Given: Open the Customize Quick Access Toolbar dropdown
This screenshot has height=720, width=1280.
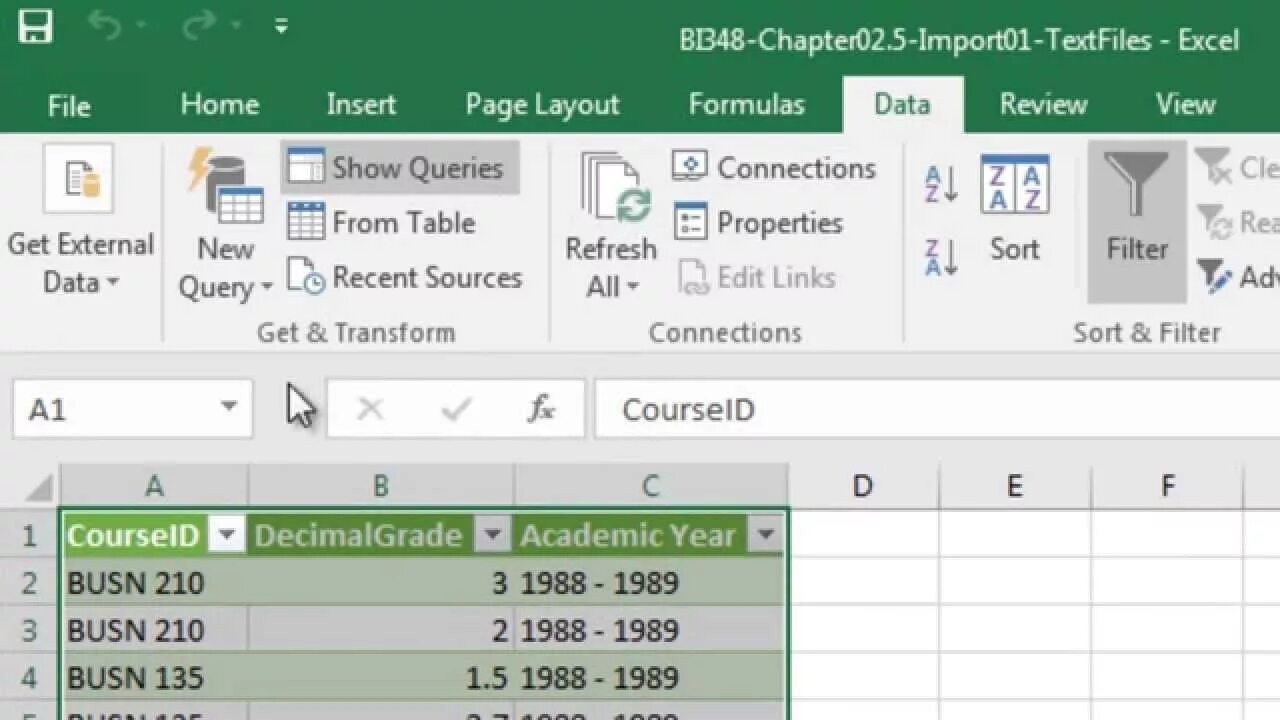Looking at the screenshot, I should pos(282,26).
